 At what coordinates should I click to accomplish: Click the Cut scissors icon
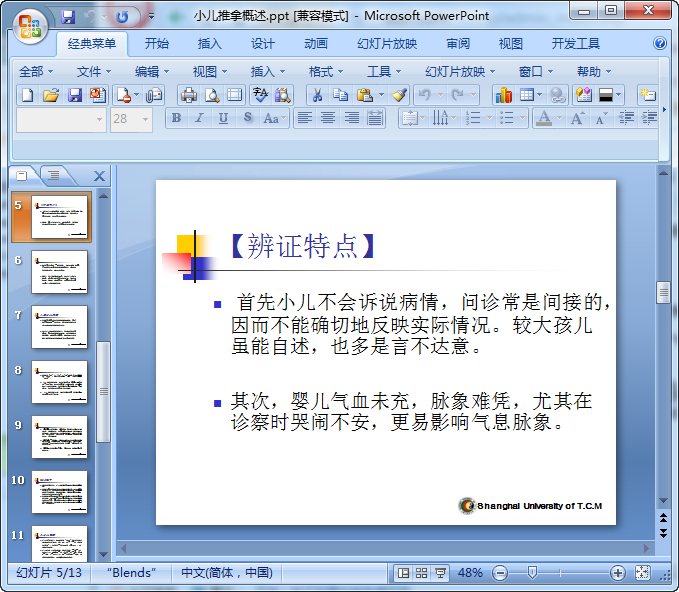[316, 95]
